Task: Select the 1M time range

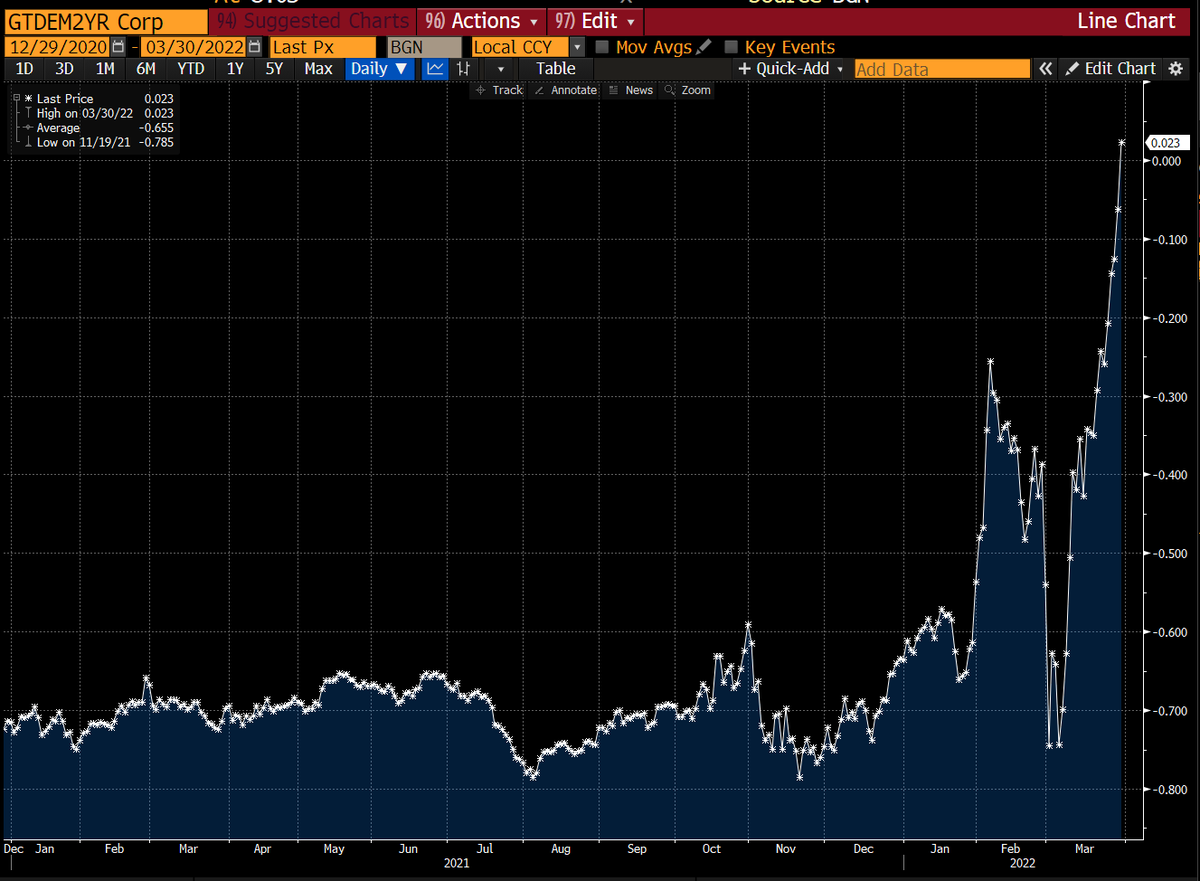Action: [105, 69]
